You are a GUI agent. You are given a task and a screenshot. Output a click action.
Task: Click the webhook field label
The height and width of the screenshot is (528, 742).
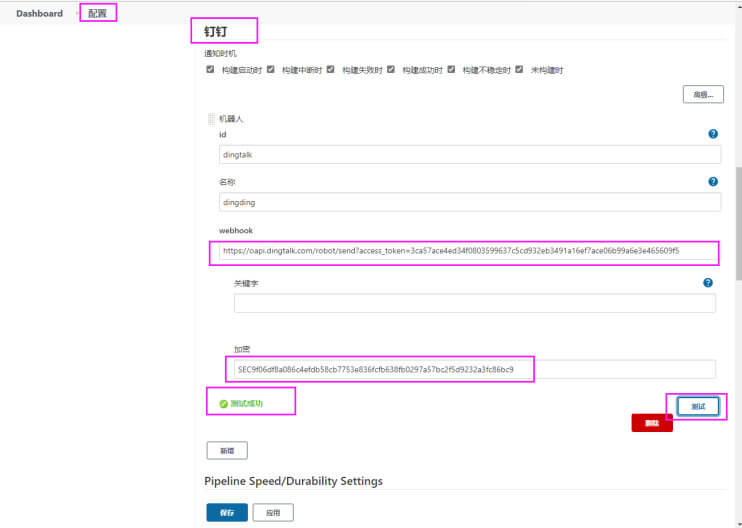tap(236, 231)
